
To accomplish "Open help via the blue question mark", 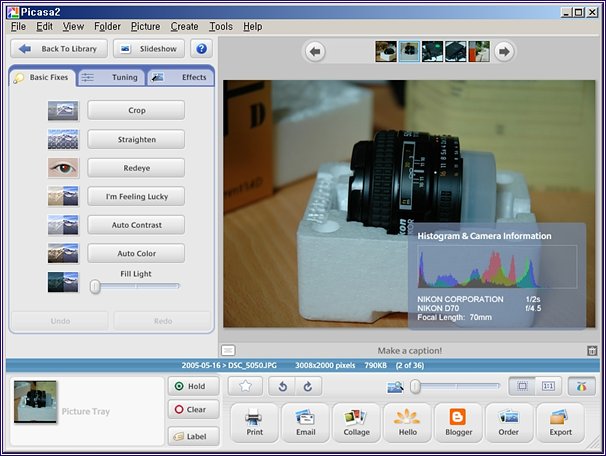I will click(x=202, y=48).
